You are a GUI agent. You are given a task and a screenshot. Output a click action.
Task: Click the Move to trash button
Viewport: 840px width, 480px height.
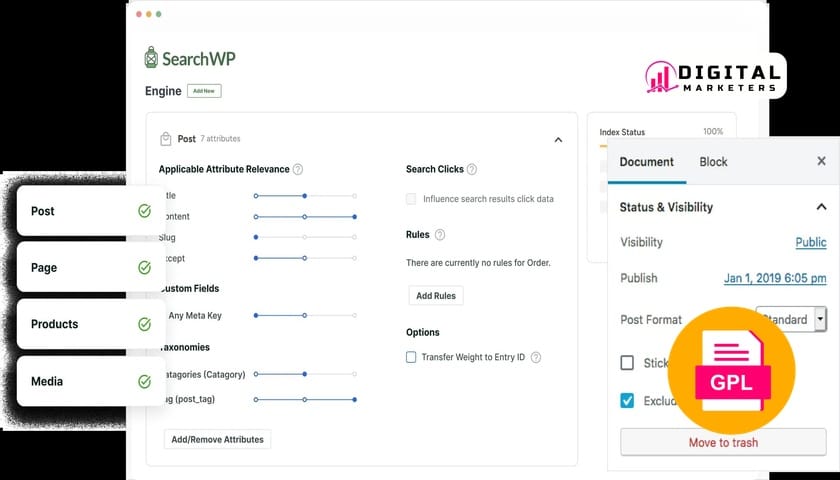tap(723, 442)
